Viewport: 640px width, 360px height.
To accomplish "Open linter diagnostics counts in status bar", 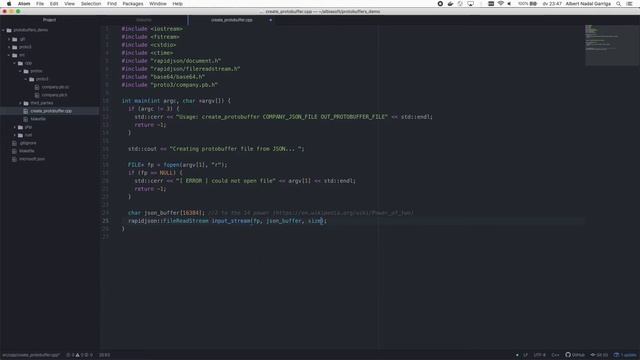I will click(x=80, y=355).
